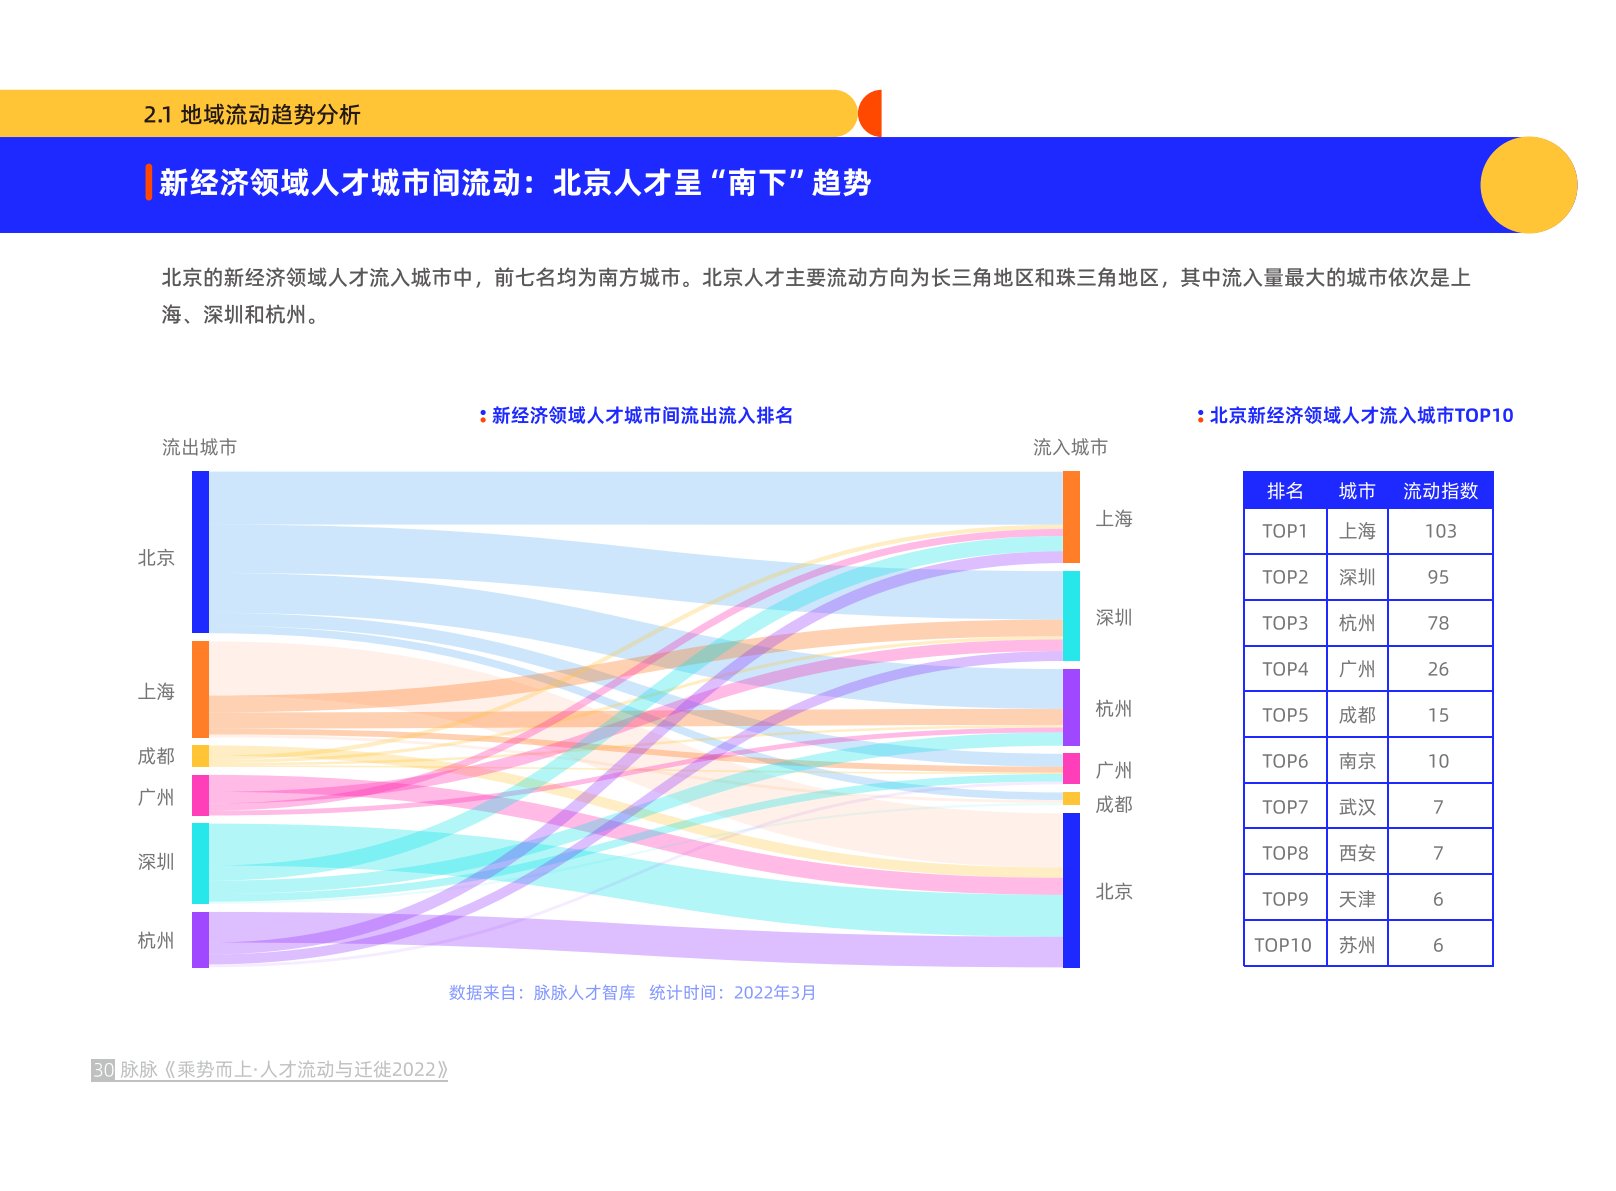The width and height of the screenshot is (1616, 1191).
Task: Click the '城市' table header
Action: 1357,491
